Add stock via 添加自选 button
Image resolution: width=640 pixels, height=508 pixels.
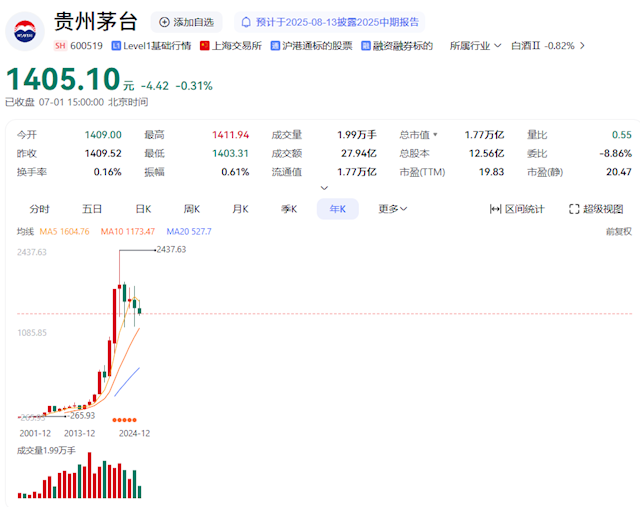point(187,22)
